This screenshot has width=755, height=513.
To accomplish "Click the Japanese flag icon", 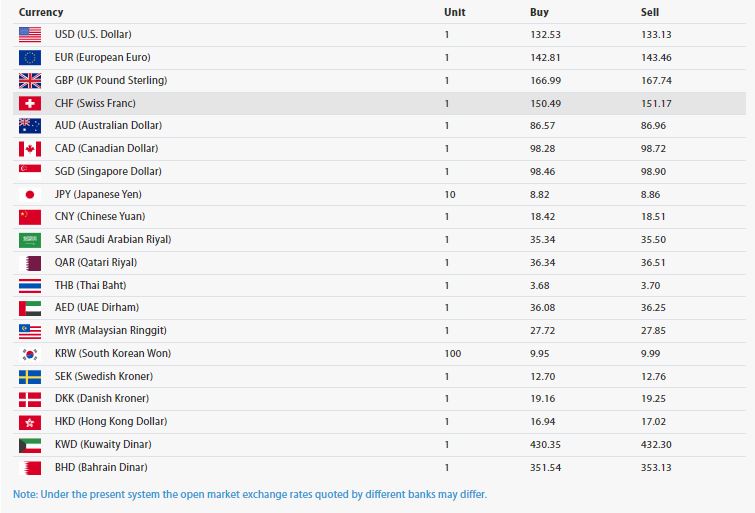I will (x=30, y=194).
